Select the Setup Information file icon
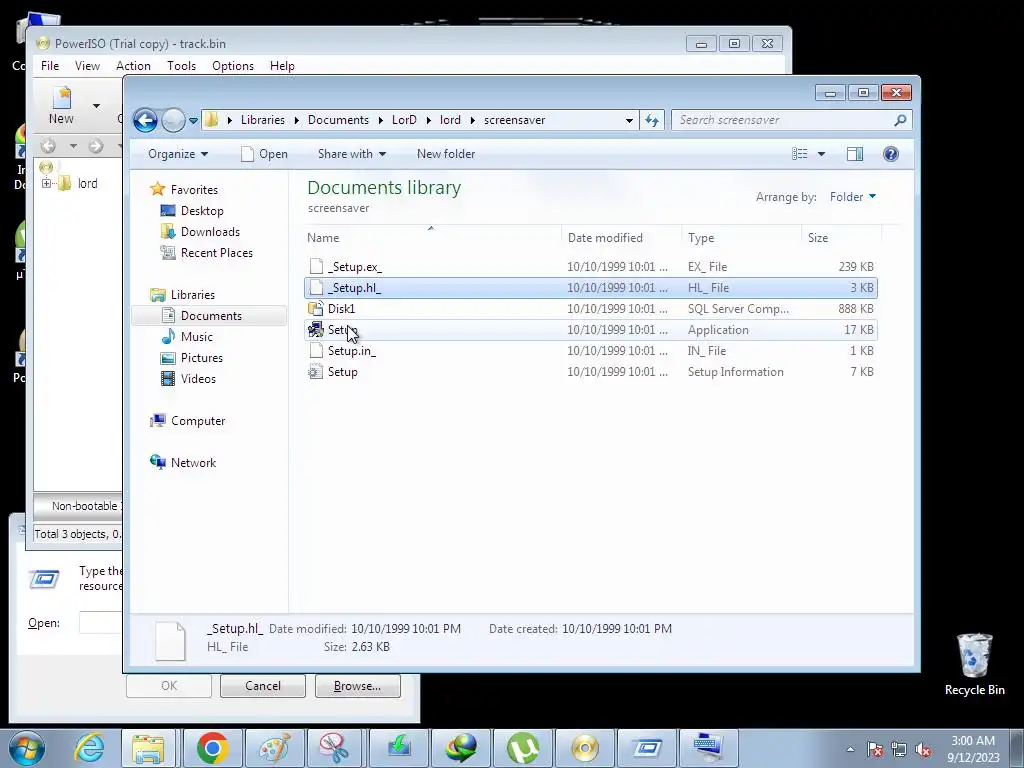 pyautogui.click(x=316, y=372)
